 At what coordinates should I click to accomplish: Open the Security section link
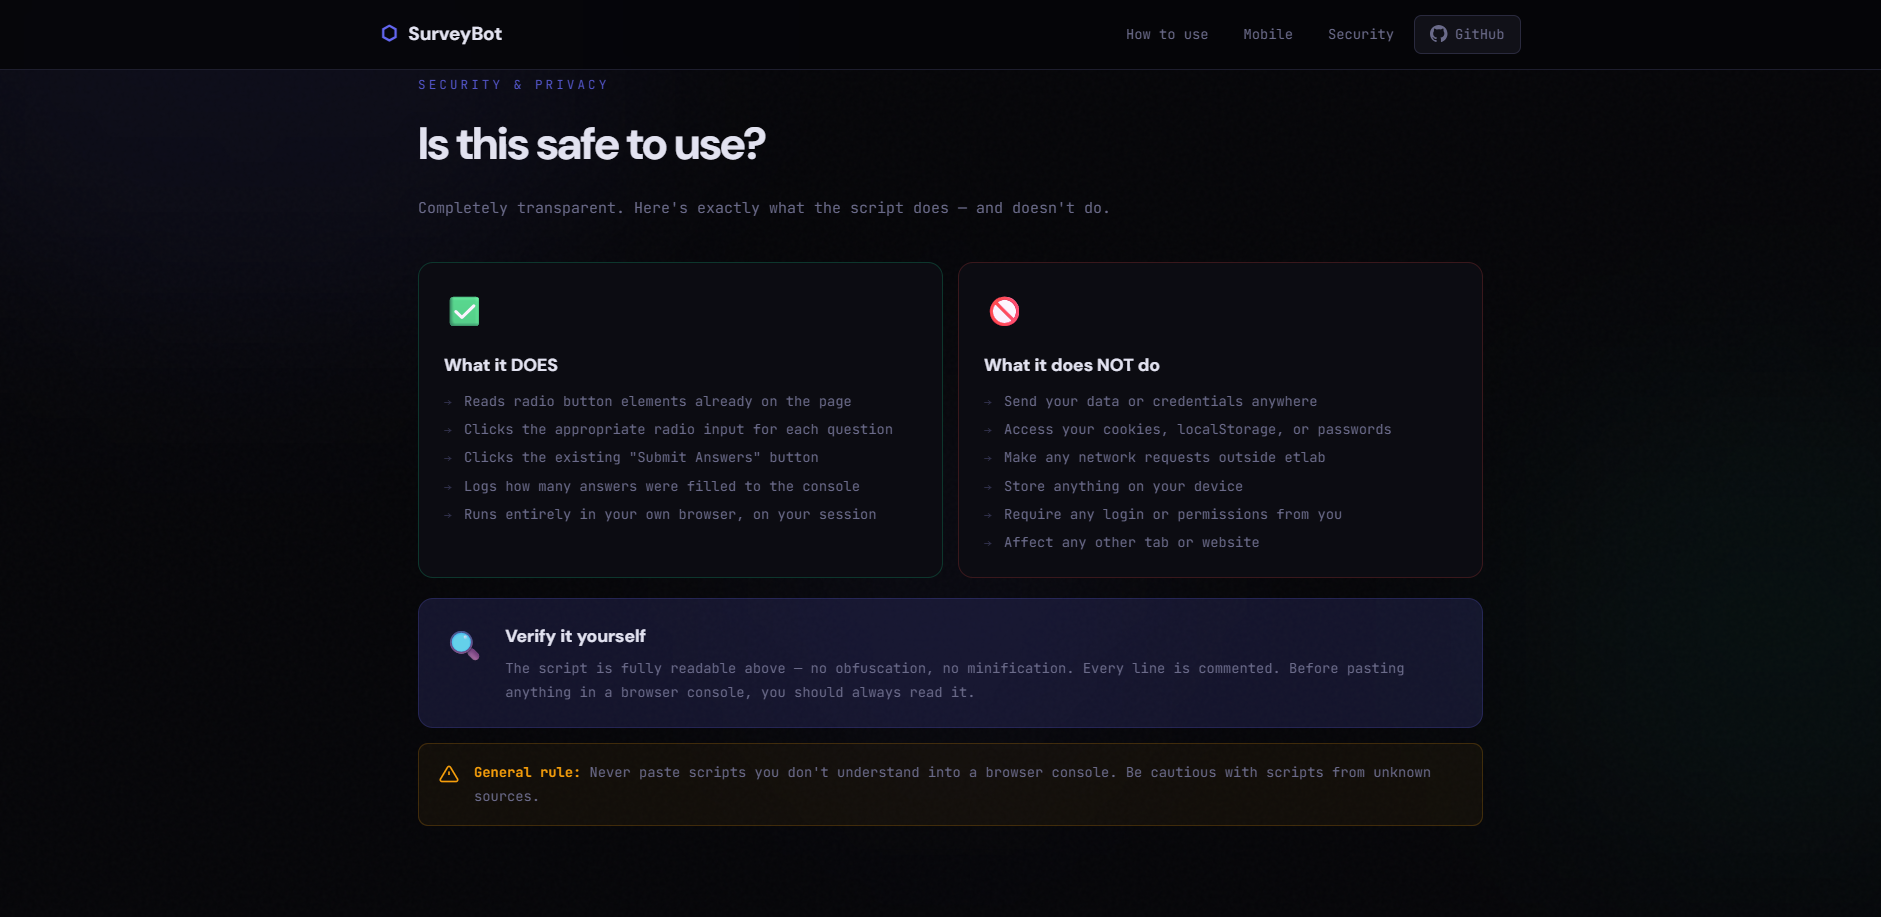pyautogui.click(x=1360, y=34)
